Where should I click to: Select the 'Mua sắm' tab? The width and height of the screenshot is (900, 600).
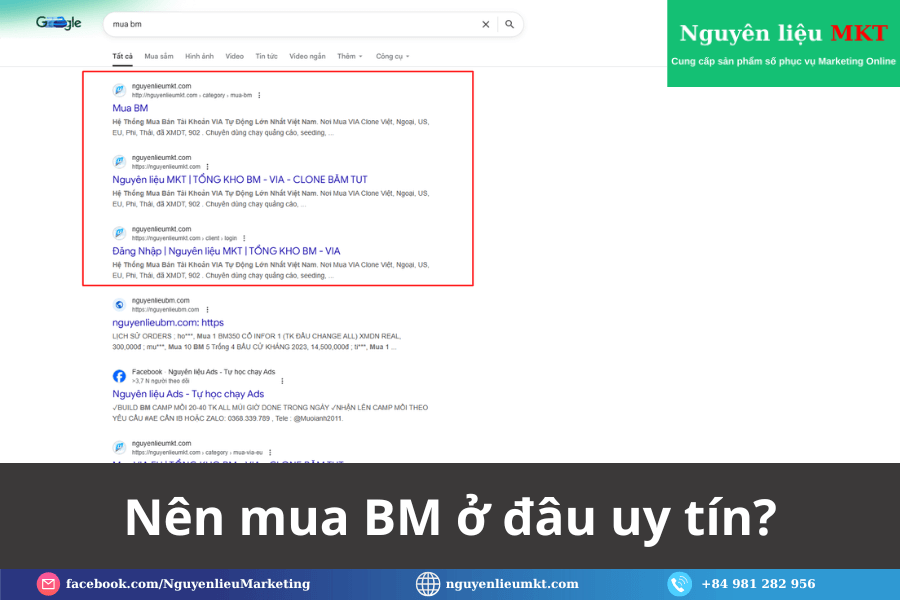tap(158, 56)
